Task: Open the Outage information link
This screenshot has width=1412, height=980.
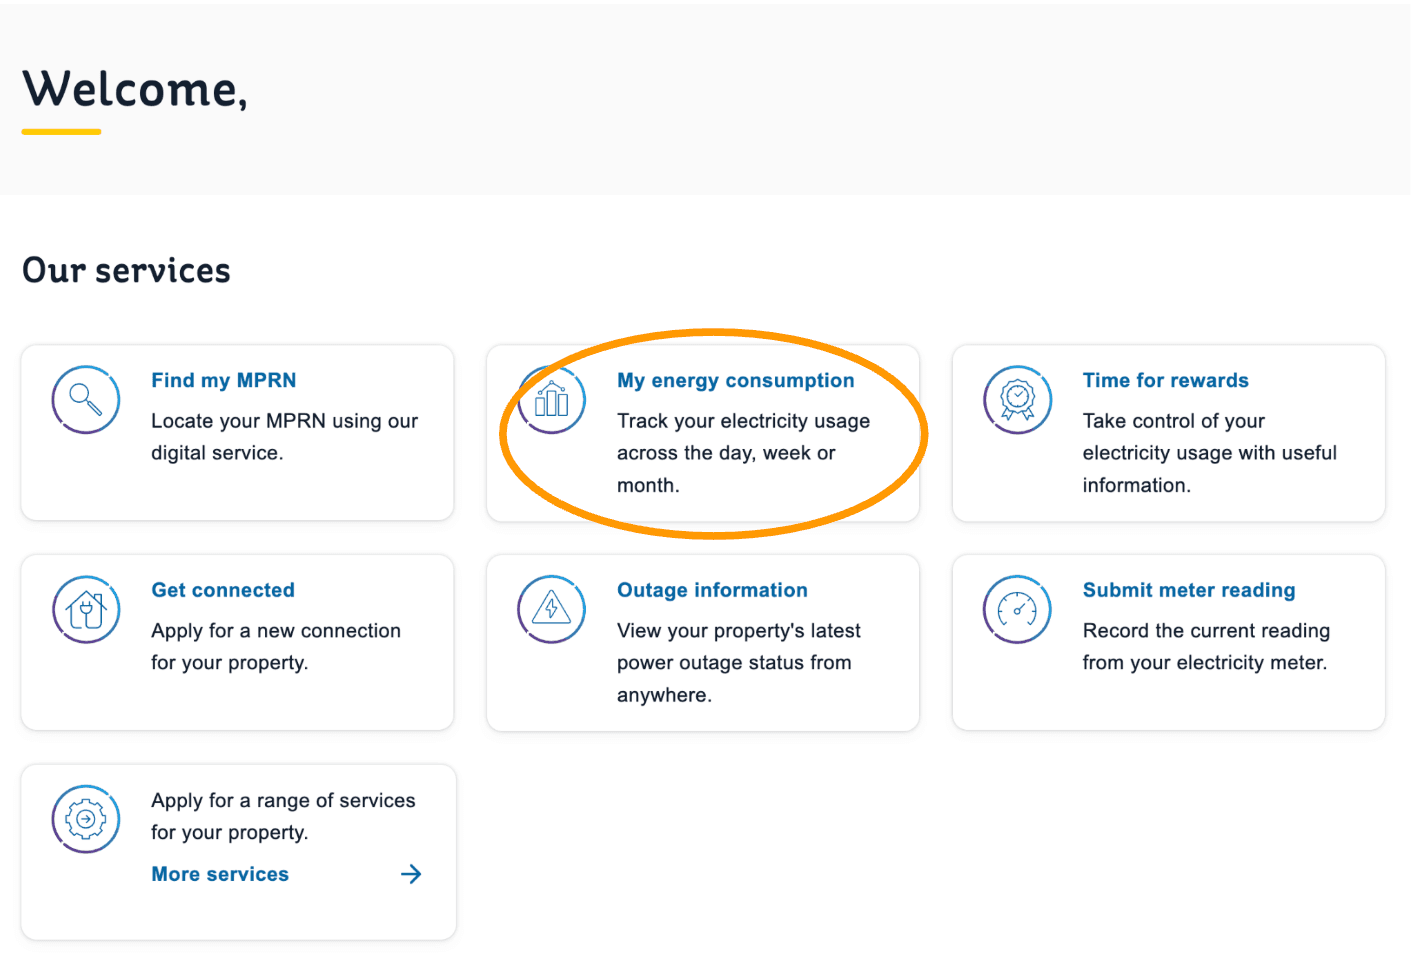Action: click(712, 590)
